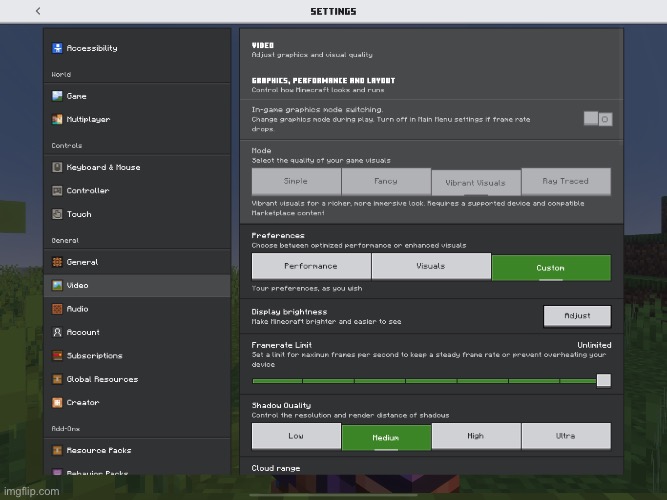Open the Creator settings label
The height and width of the screenshot is (500, 667).
click(83, 403)
